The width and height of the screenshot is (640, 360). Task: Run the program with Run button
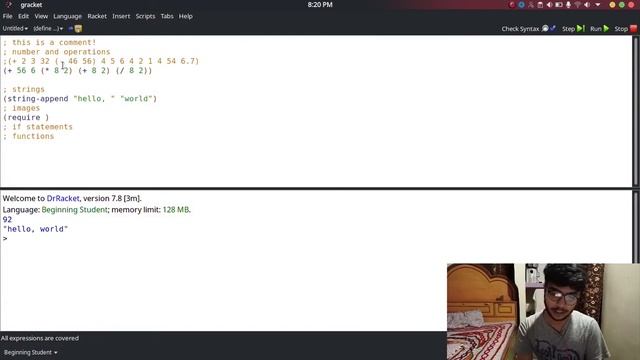pos(599,29)
